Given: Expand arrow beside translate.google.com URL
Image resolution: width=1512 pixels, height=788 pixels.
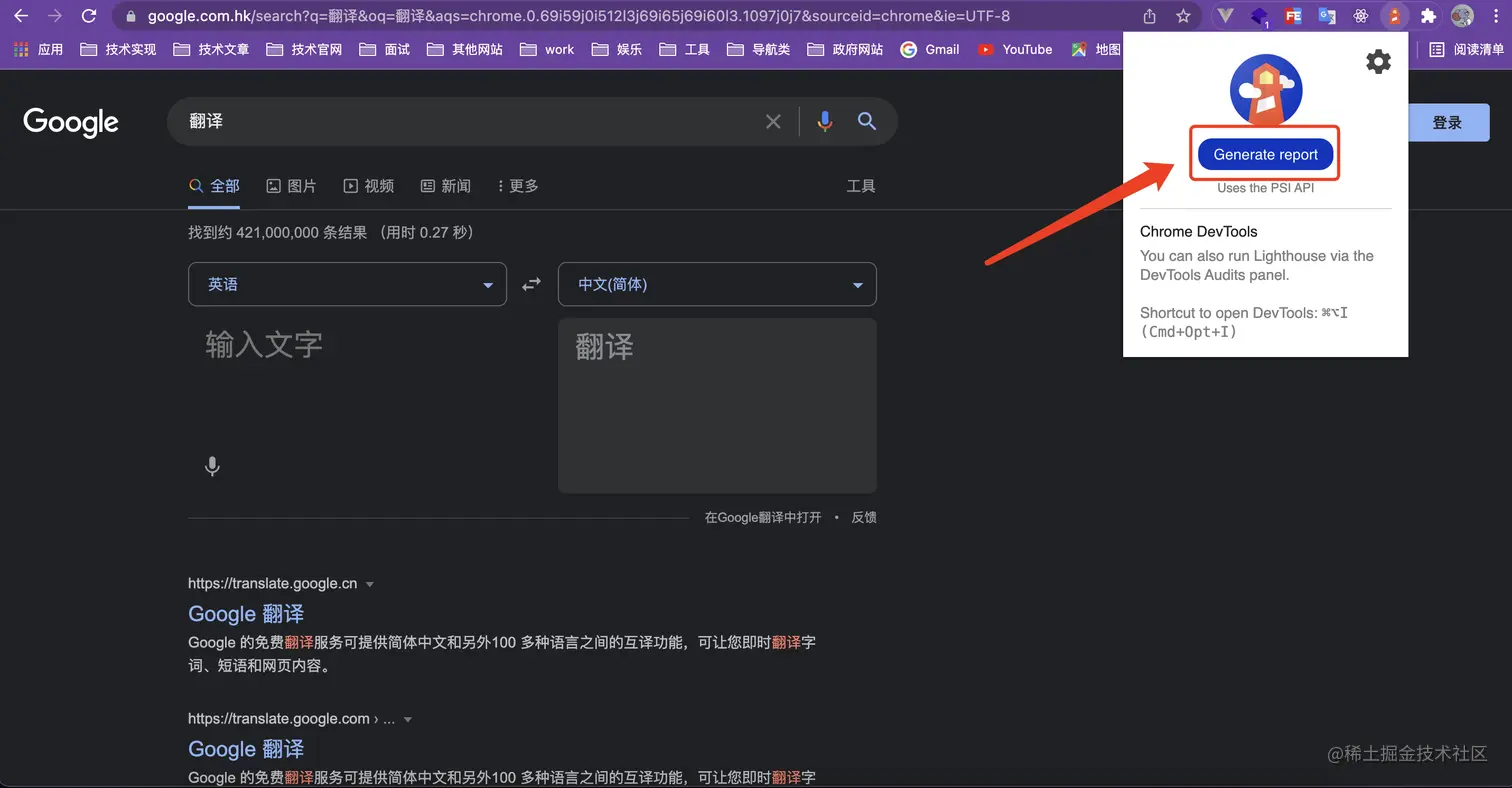Looking at the screenshot, I should tap(407, 719).
